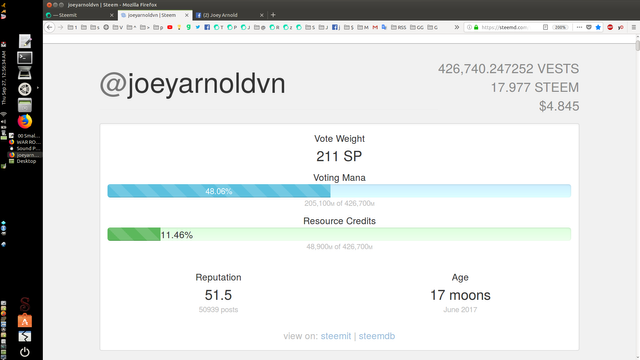Close the Joey Arnold Facebook tab
Screen dimensions: 640x360
point(262,15)
